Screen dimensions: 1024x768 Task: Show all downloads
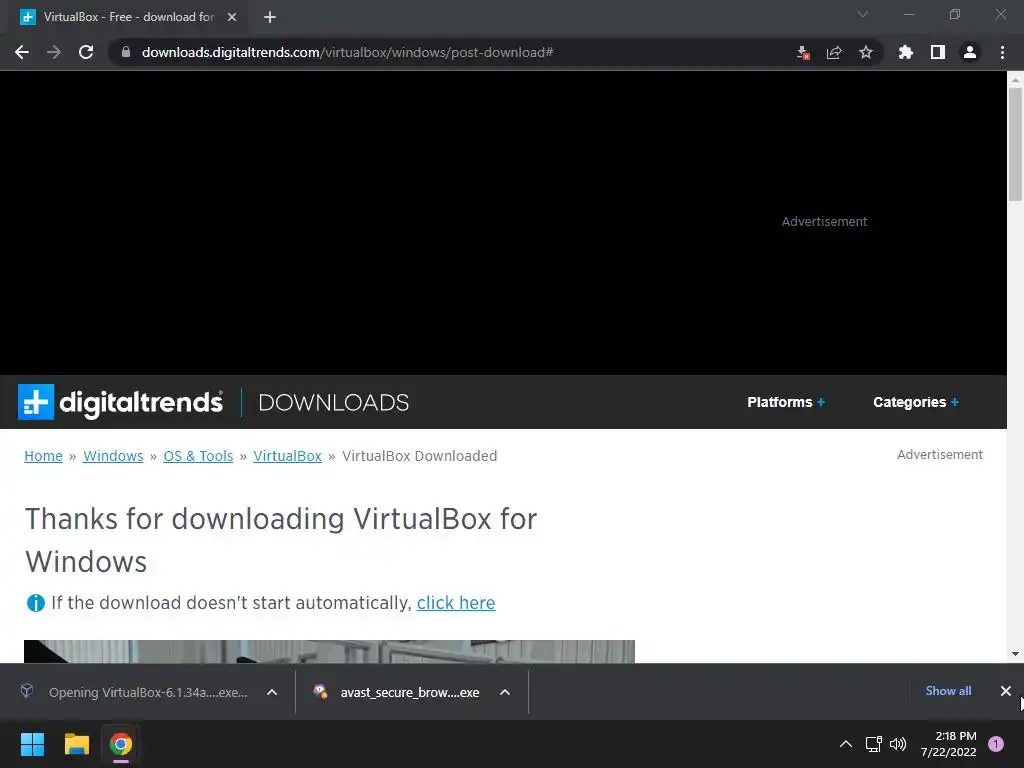(948, 691)
